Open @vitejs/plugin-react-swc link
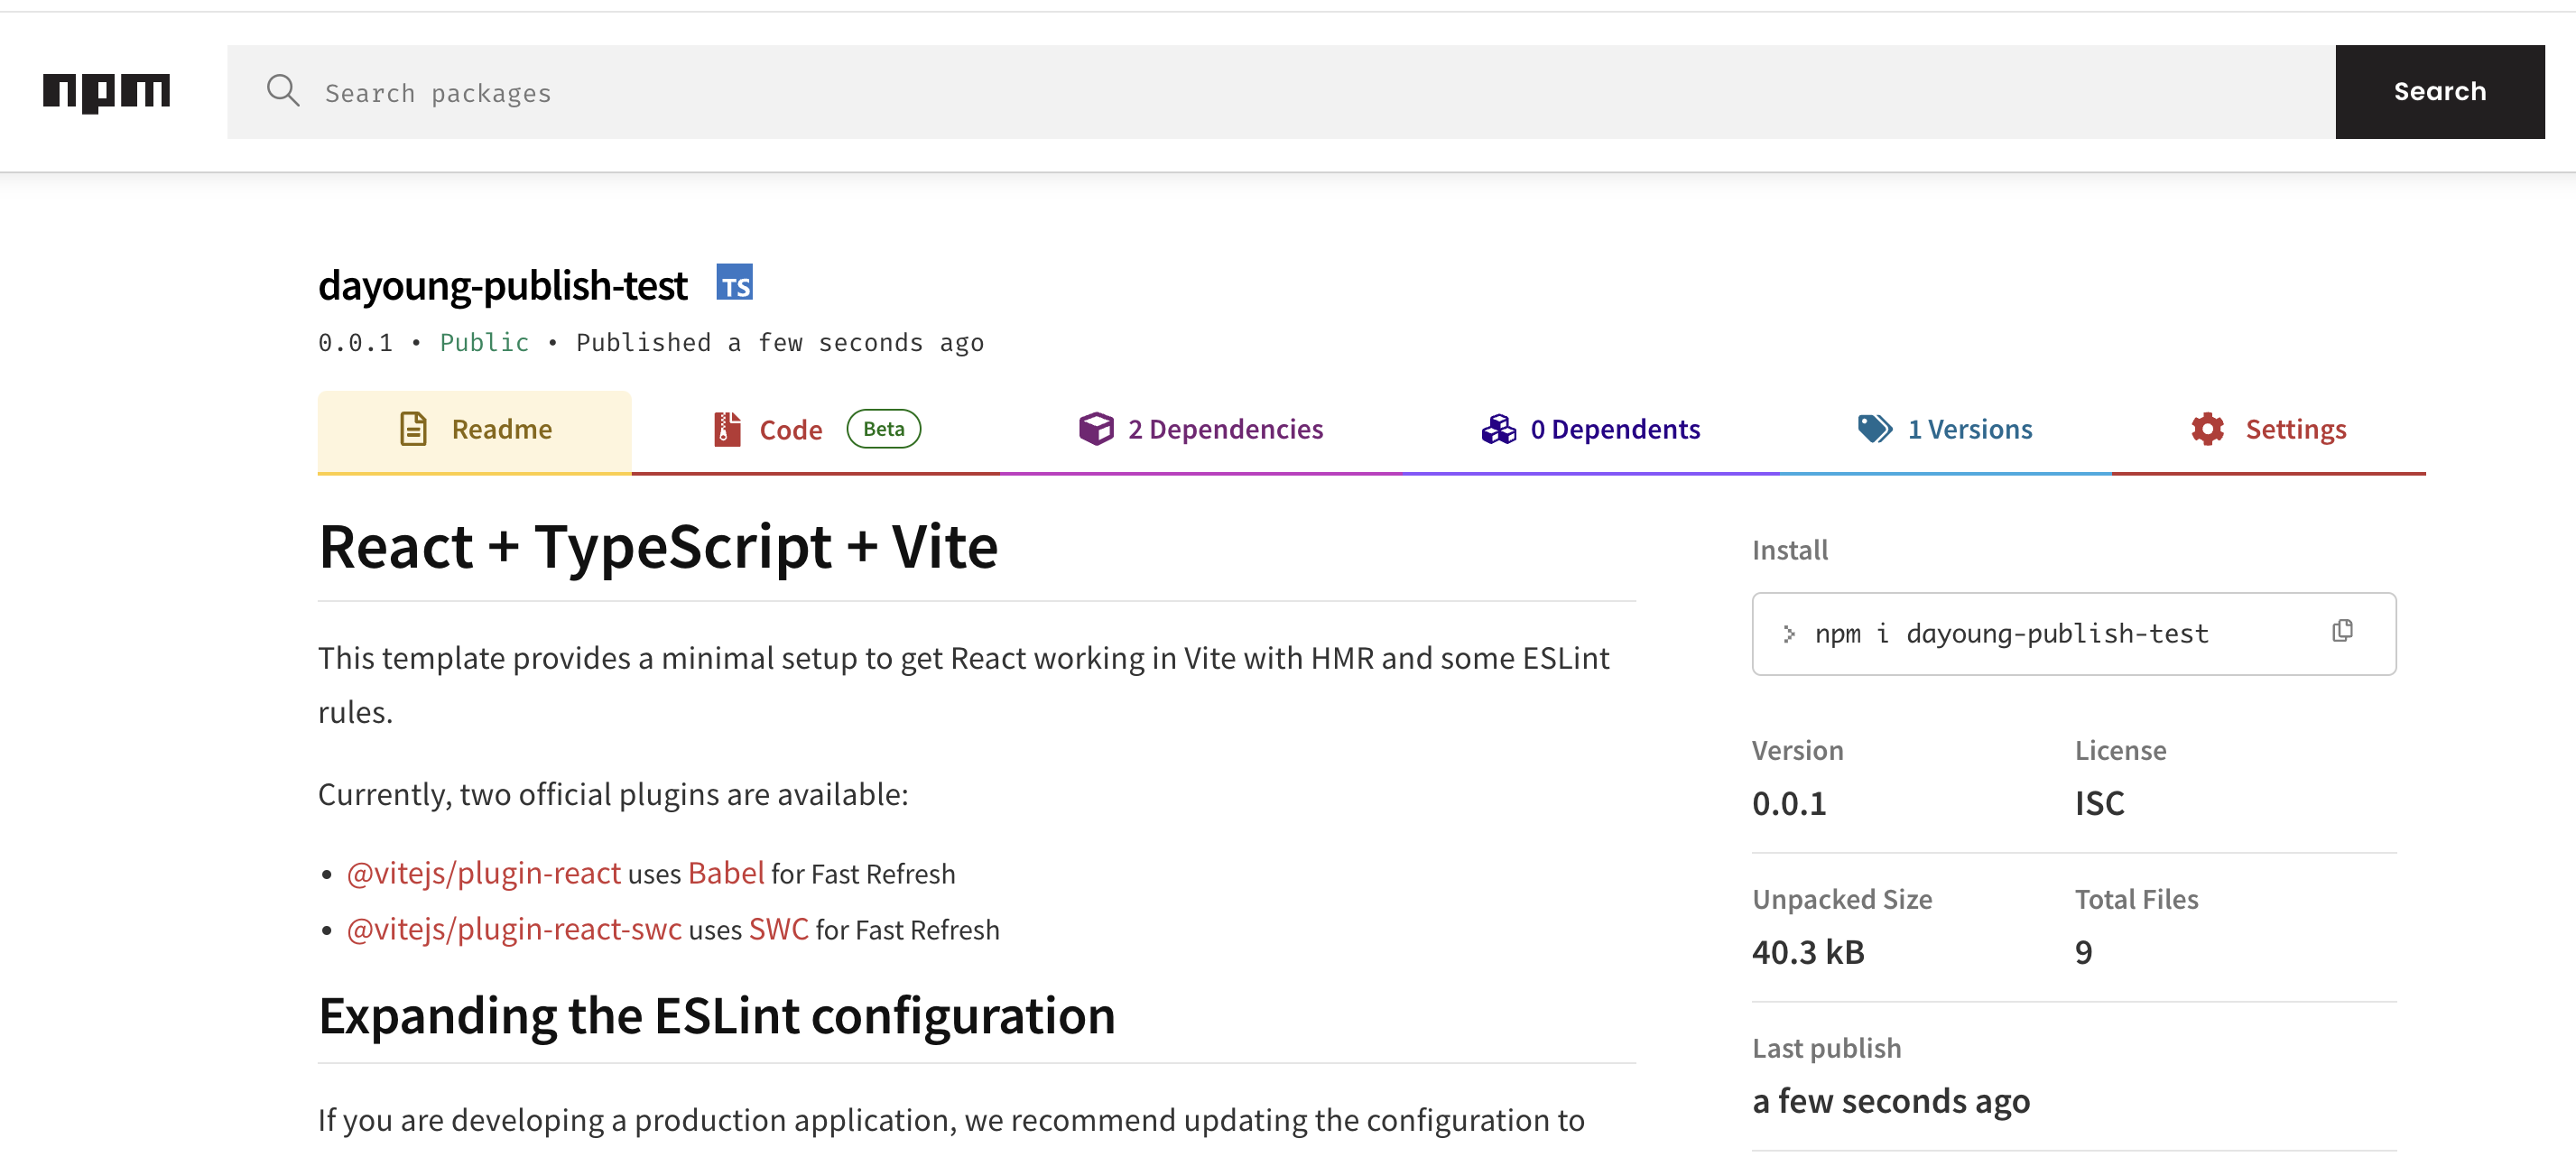The width and height of the screenshot is (2576, 1157). coord(513,929)
